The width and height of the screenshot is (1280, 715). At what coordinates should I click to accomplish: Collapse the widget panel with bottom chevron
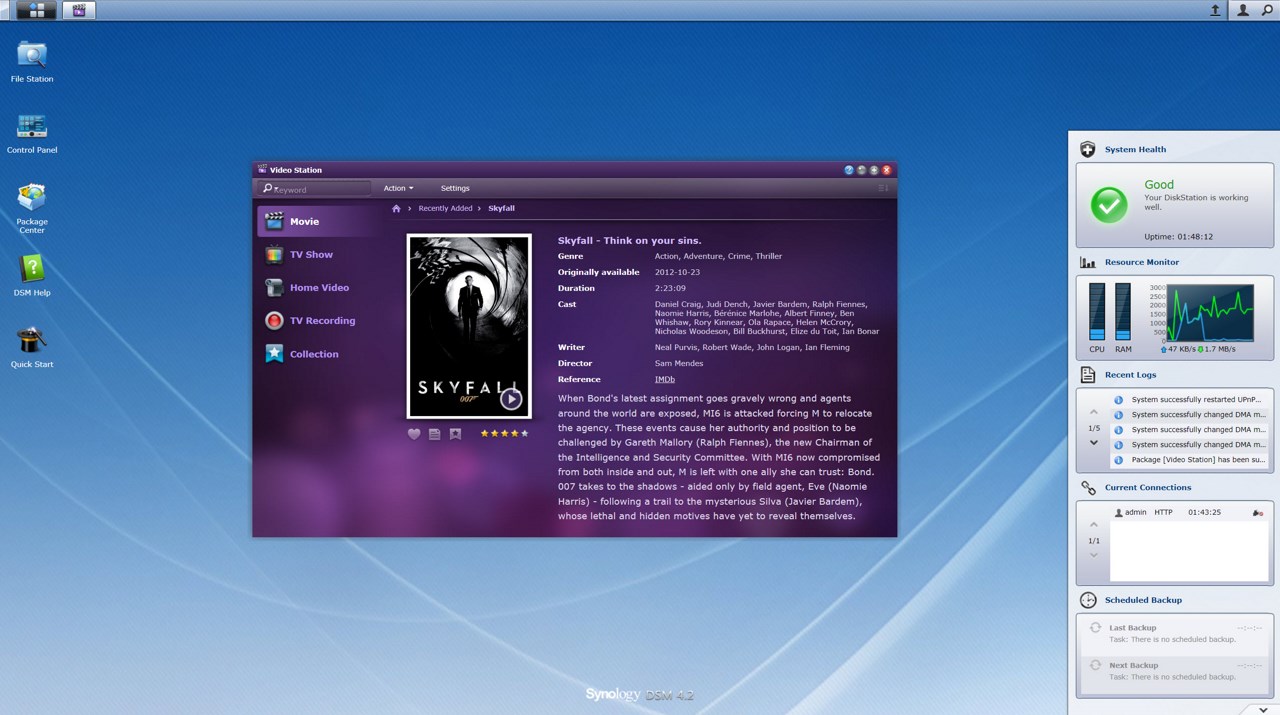[x=1264, y=709]
